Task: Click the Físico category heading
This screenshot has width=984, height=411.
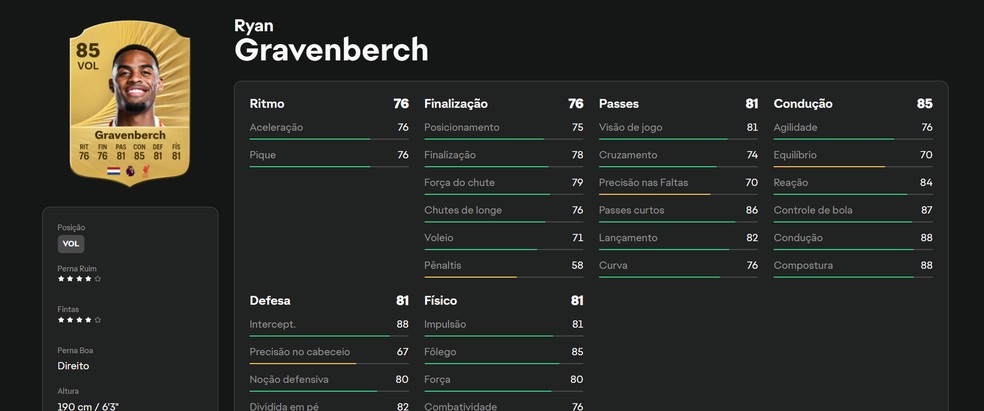Action: pyautogui.click(x=441, y=300)
